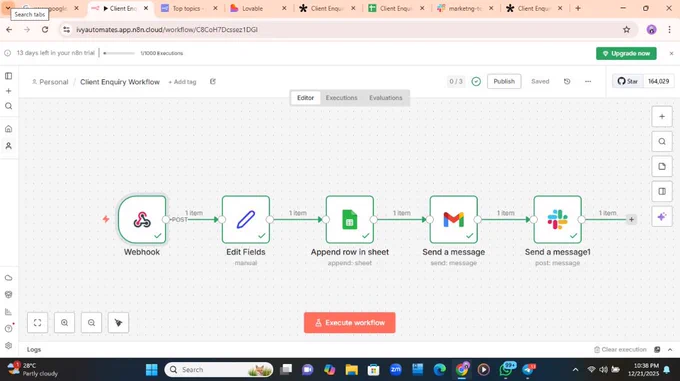Click Add tag next to workflow name
Screen dimensions: 680x381
(x=182, y=82)
